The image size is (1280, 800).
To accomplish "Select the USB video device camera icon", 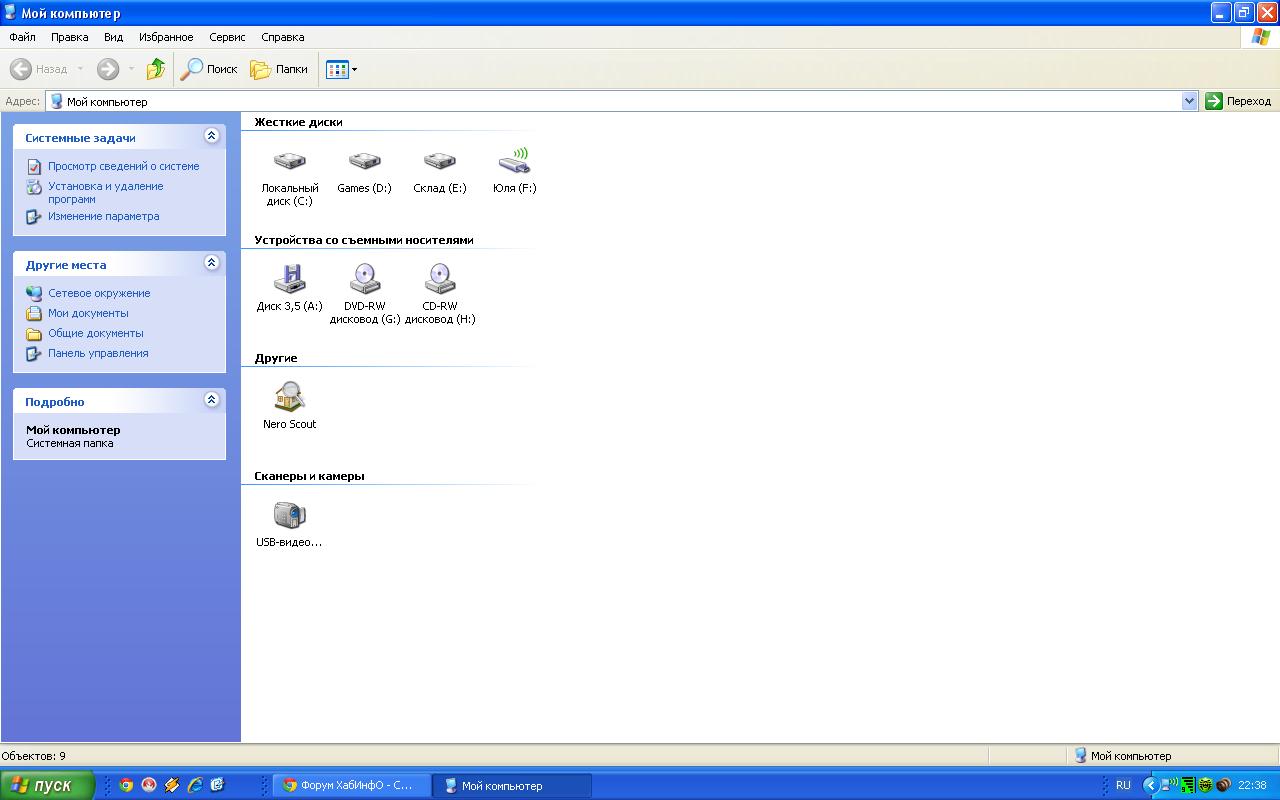I will [289, 515].
